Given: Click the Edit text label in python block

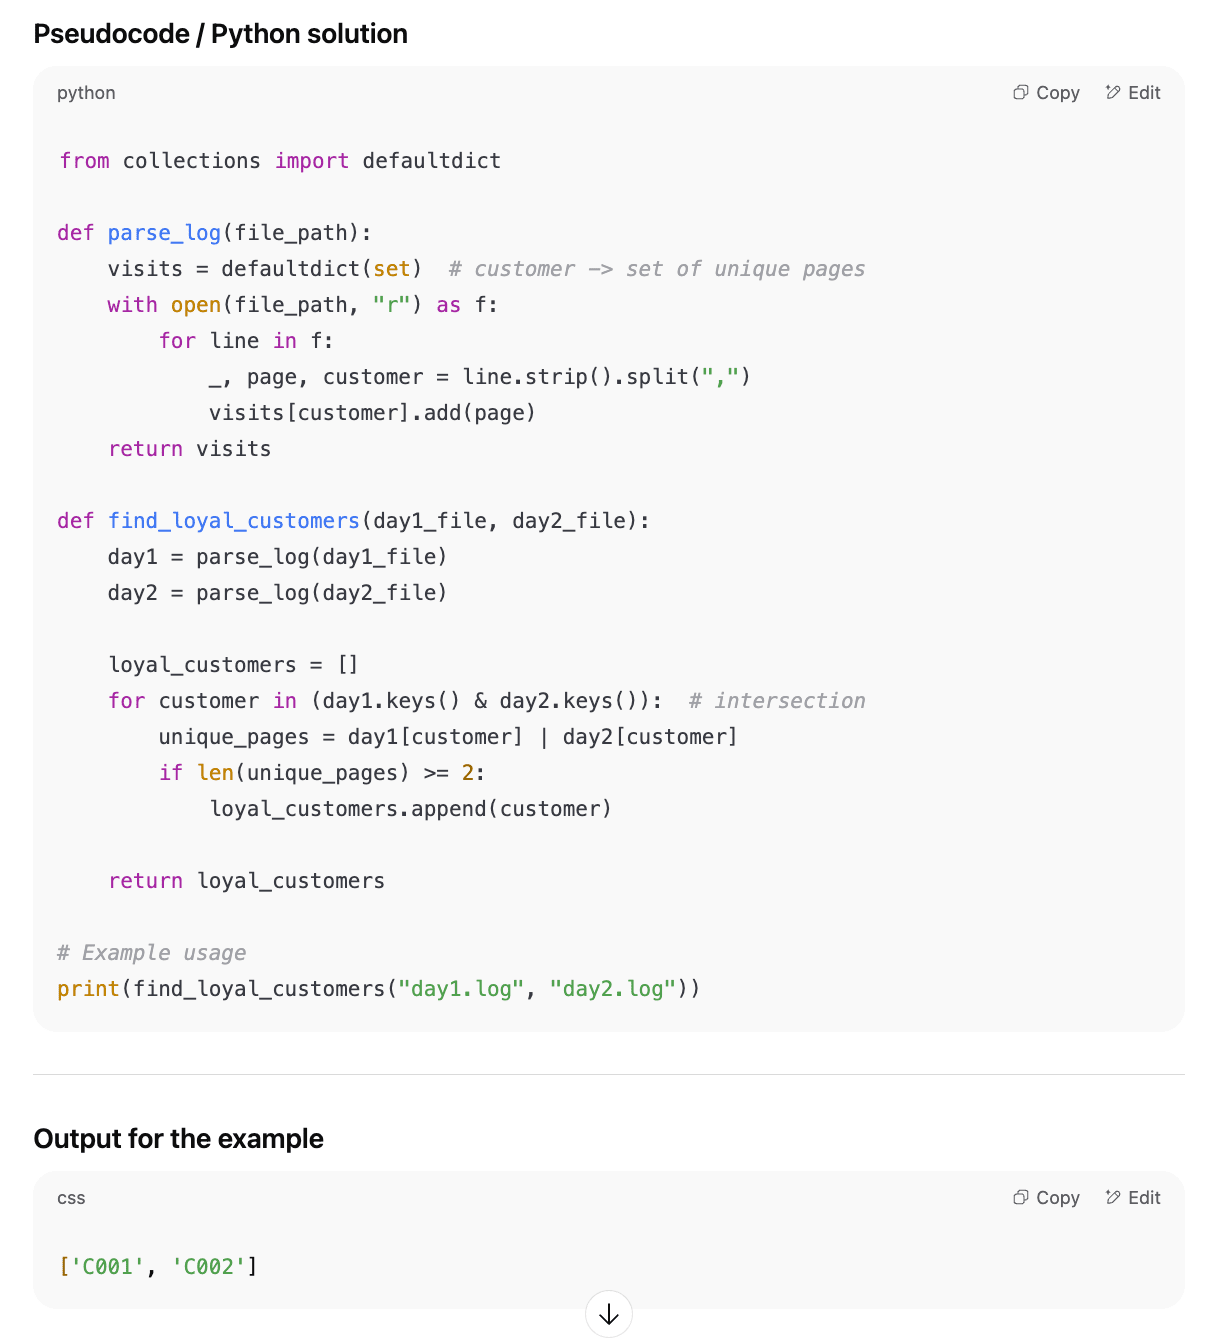Looking at the screenshot, I should point(1144,93).
